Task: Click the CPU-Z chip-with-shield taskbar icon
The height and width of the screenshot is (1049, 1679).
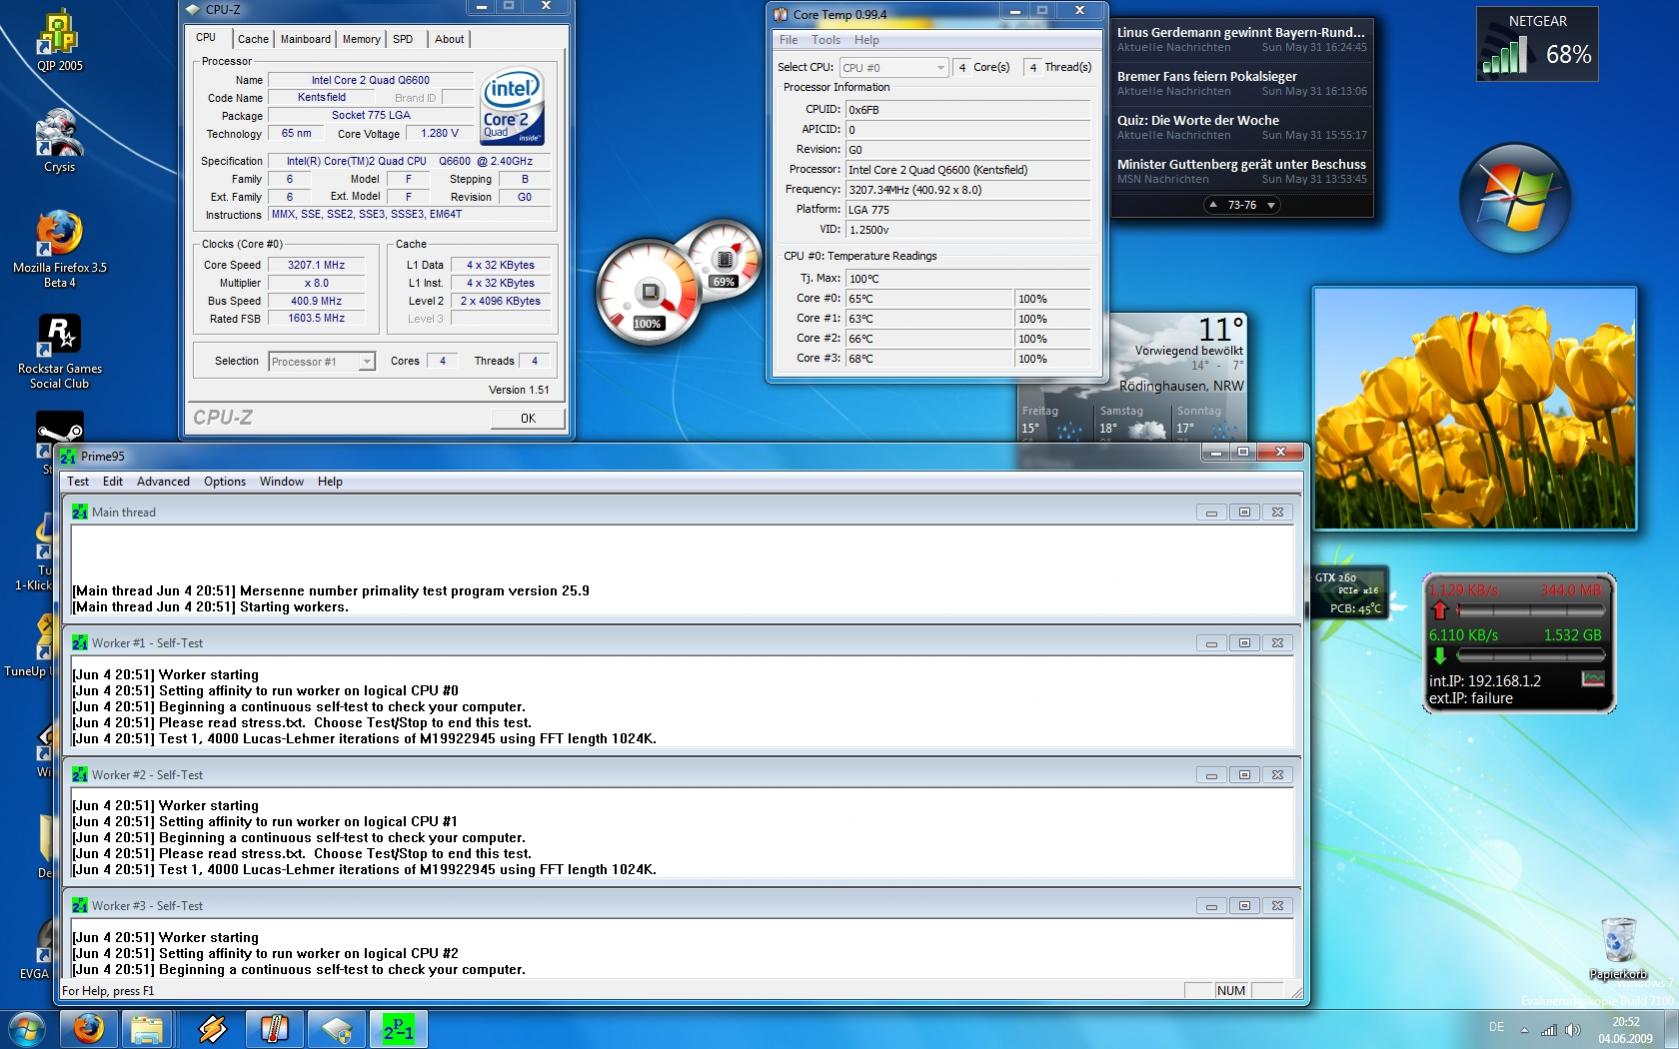Action: click(336, 1028)
